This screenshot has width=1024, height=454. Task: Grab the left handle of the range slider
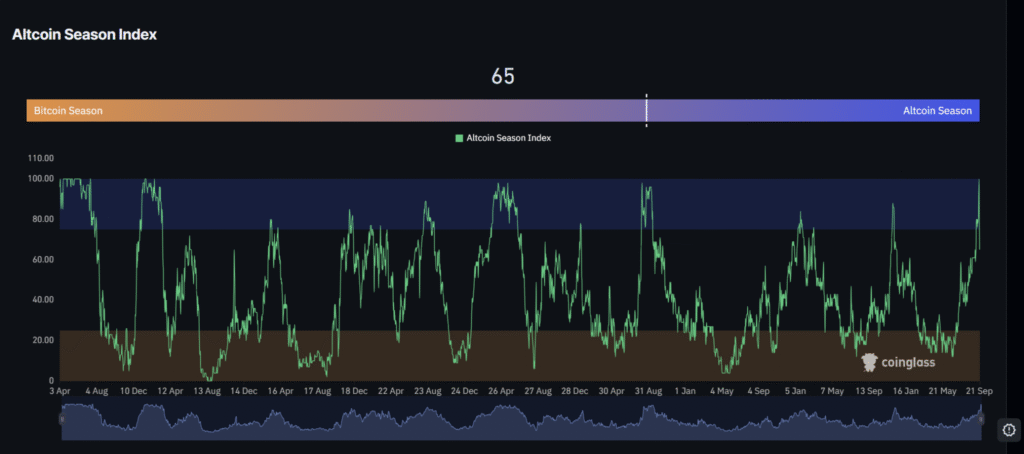tap(61, 421)
